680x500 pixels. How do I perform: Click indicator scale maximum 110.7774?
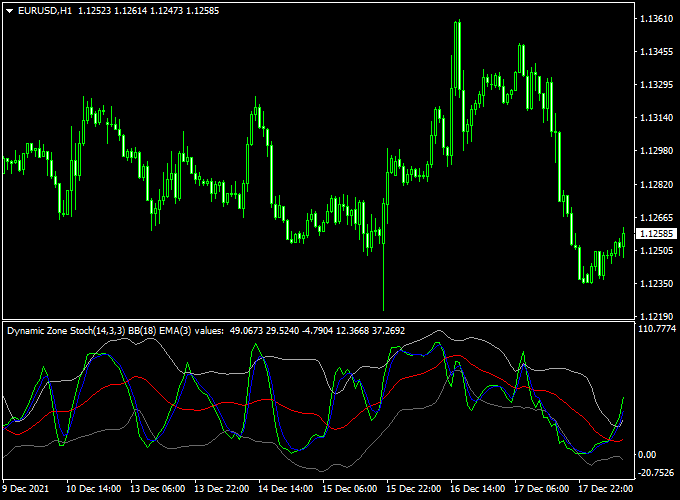657,329
